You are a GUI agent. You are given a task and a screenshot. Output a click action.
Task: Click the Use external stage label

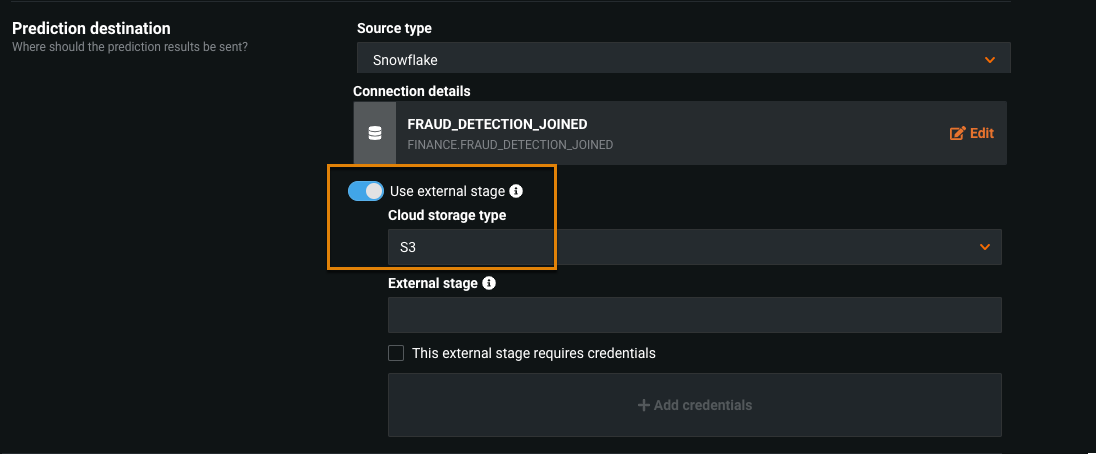pyautogui.click(x=447, y=191)
